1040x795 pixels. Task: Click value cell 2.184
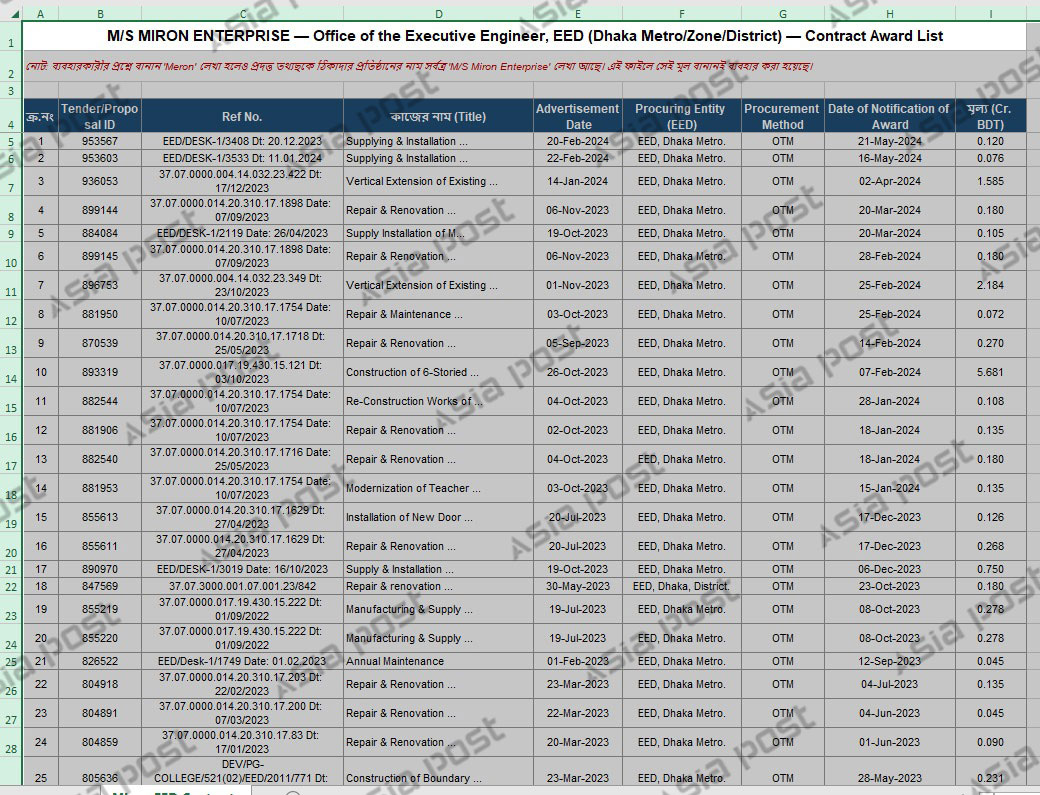[x=991, y=285]
